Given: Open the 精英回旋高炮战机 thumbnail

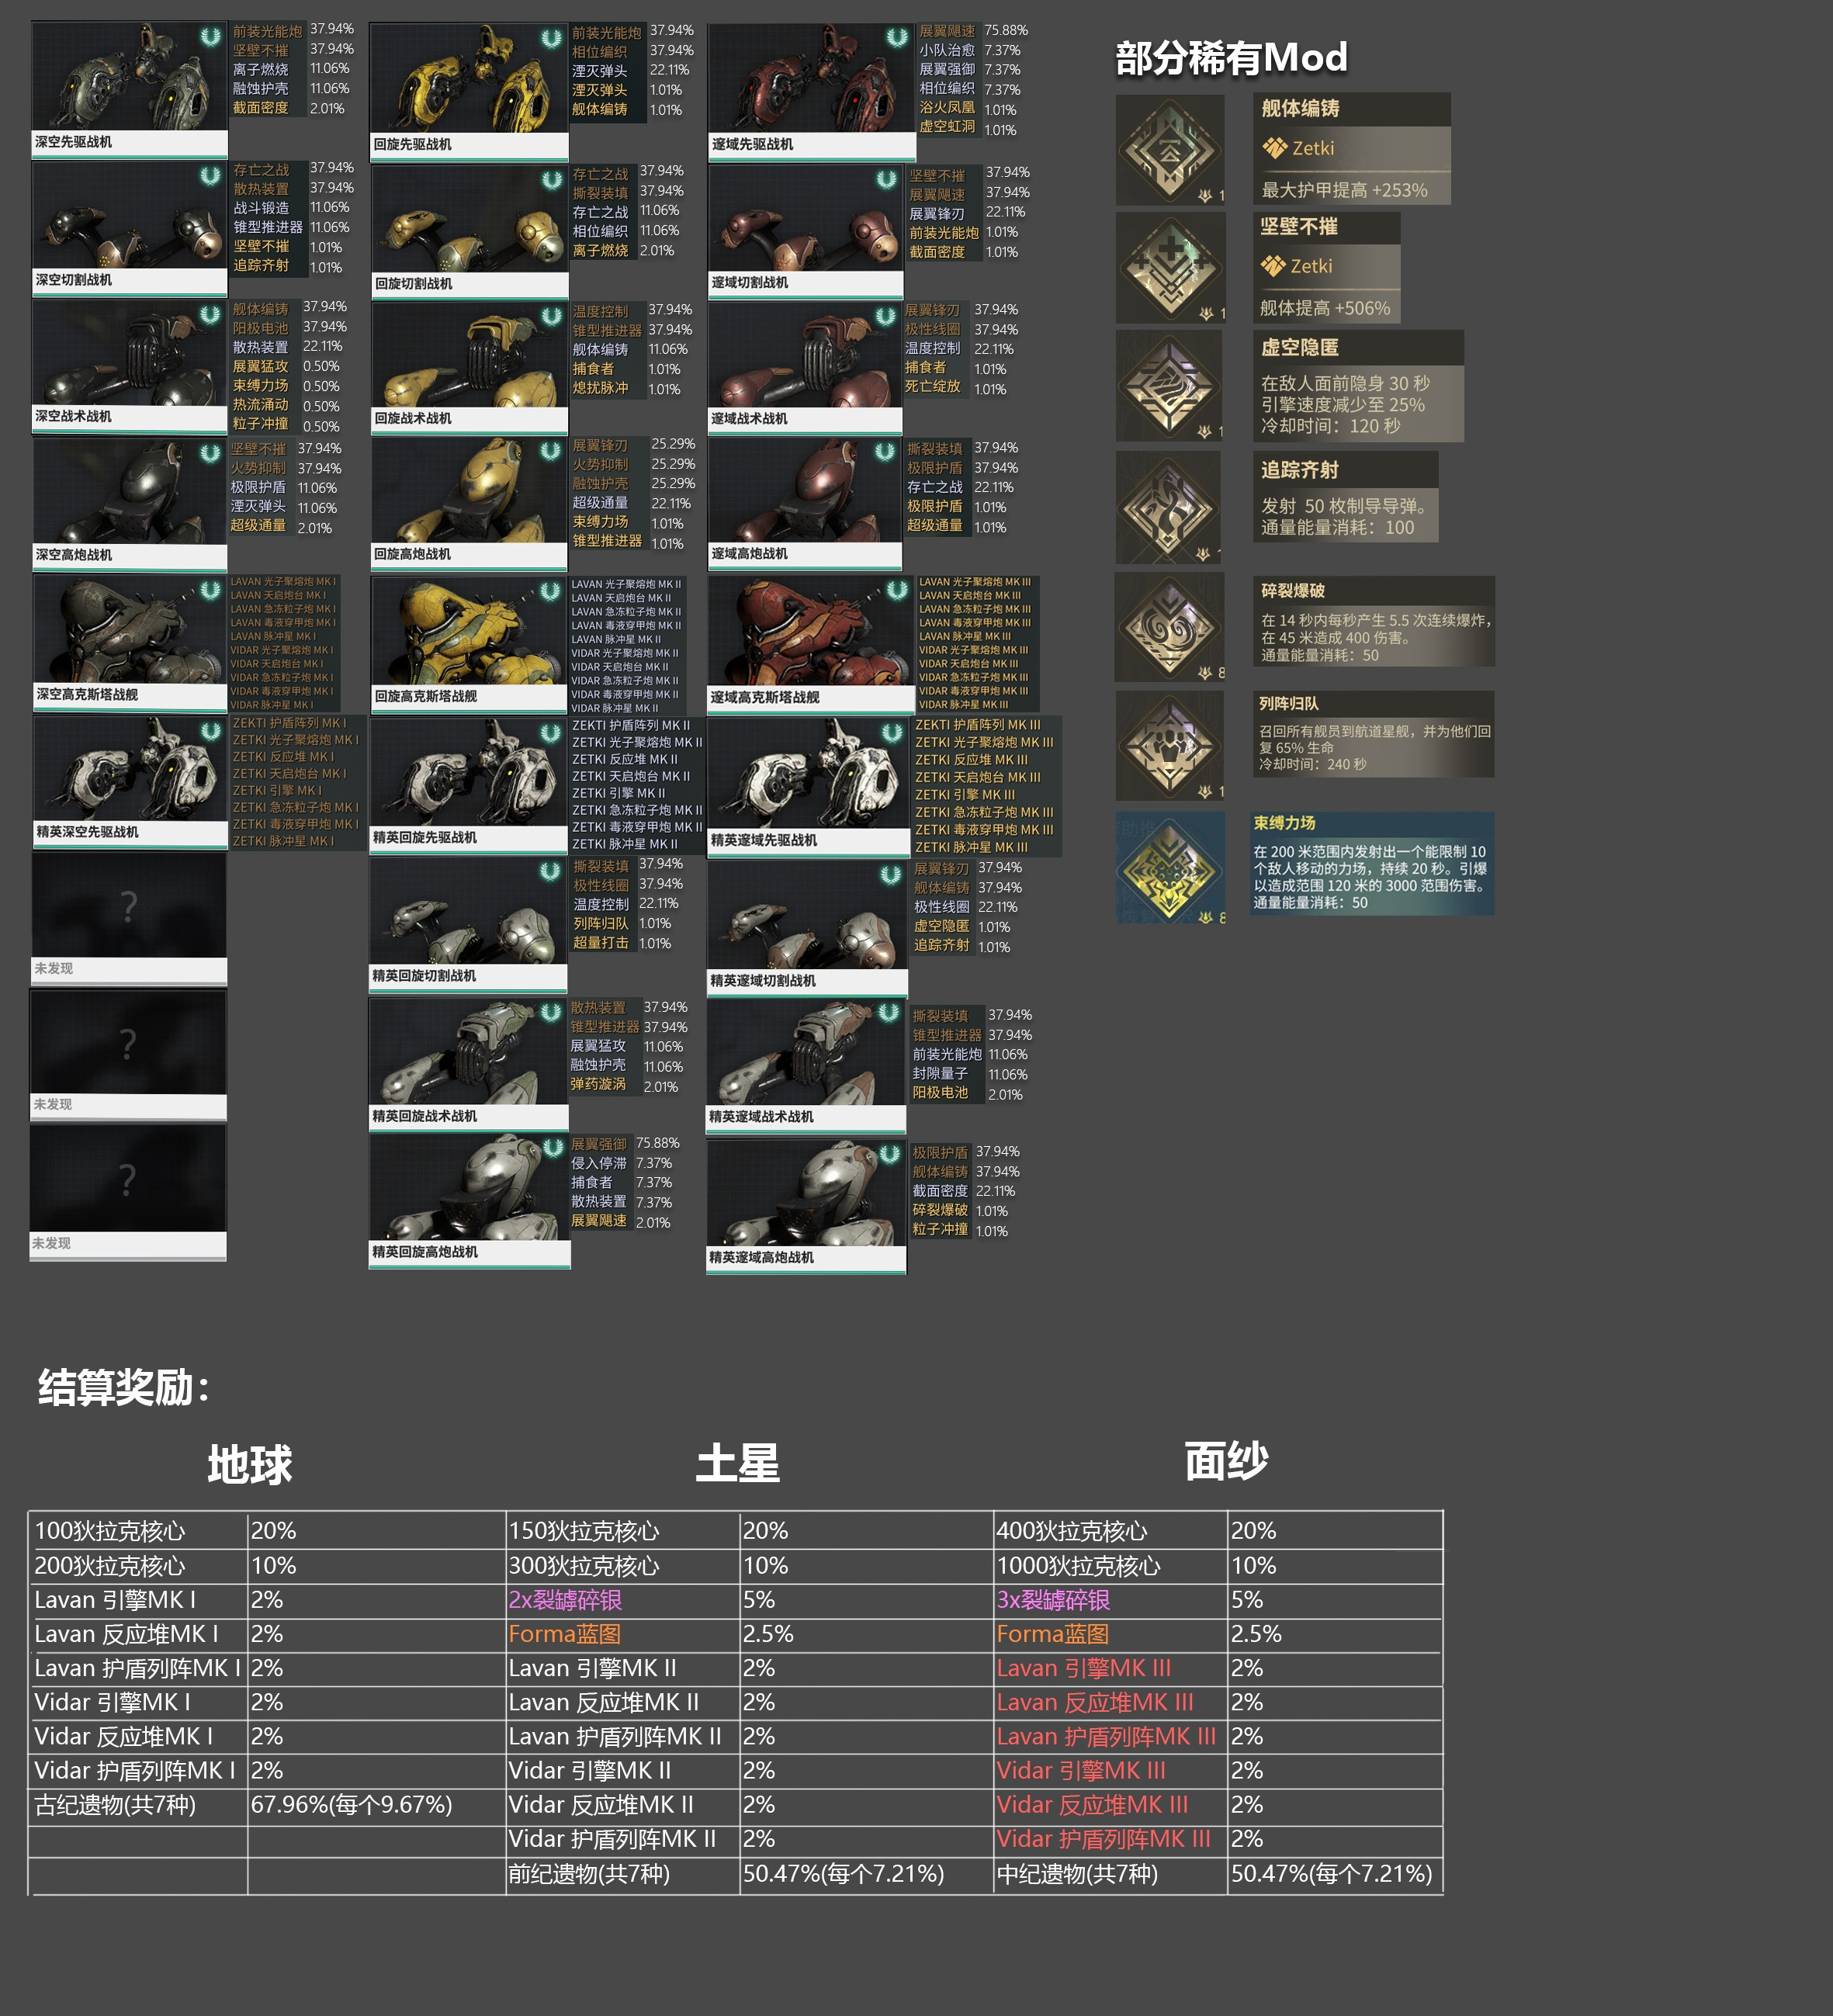Looking at the screenshot, I should pyautogui.click(x=470, y=1201).
